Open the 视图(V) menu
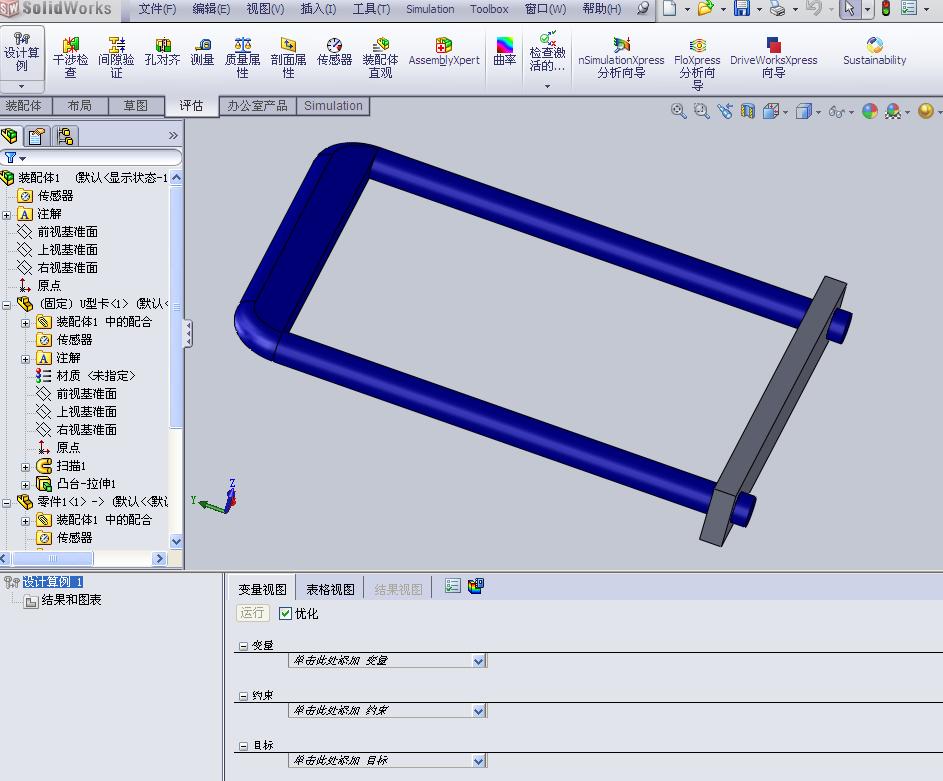 265,8
